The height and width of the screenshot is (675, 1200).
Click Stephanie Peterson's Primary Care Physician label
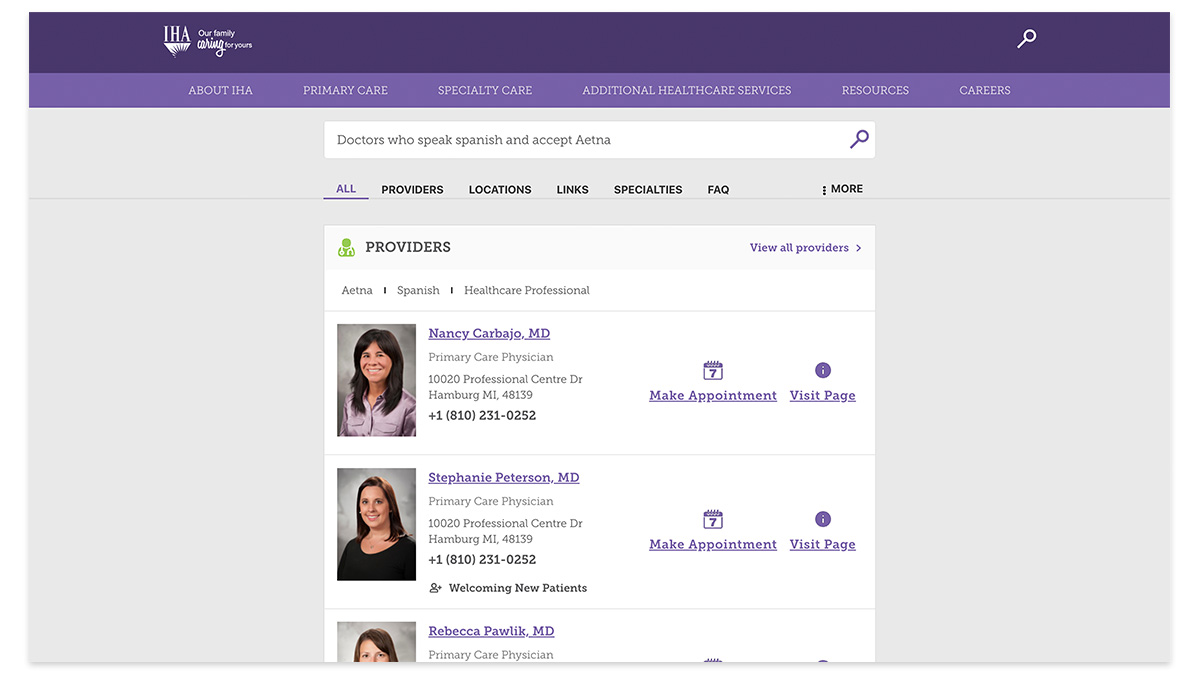click(x=491, y=502)
